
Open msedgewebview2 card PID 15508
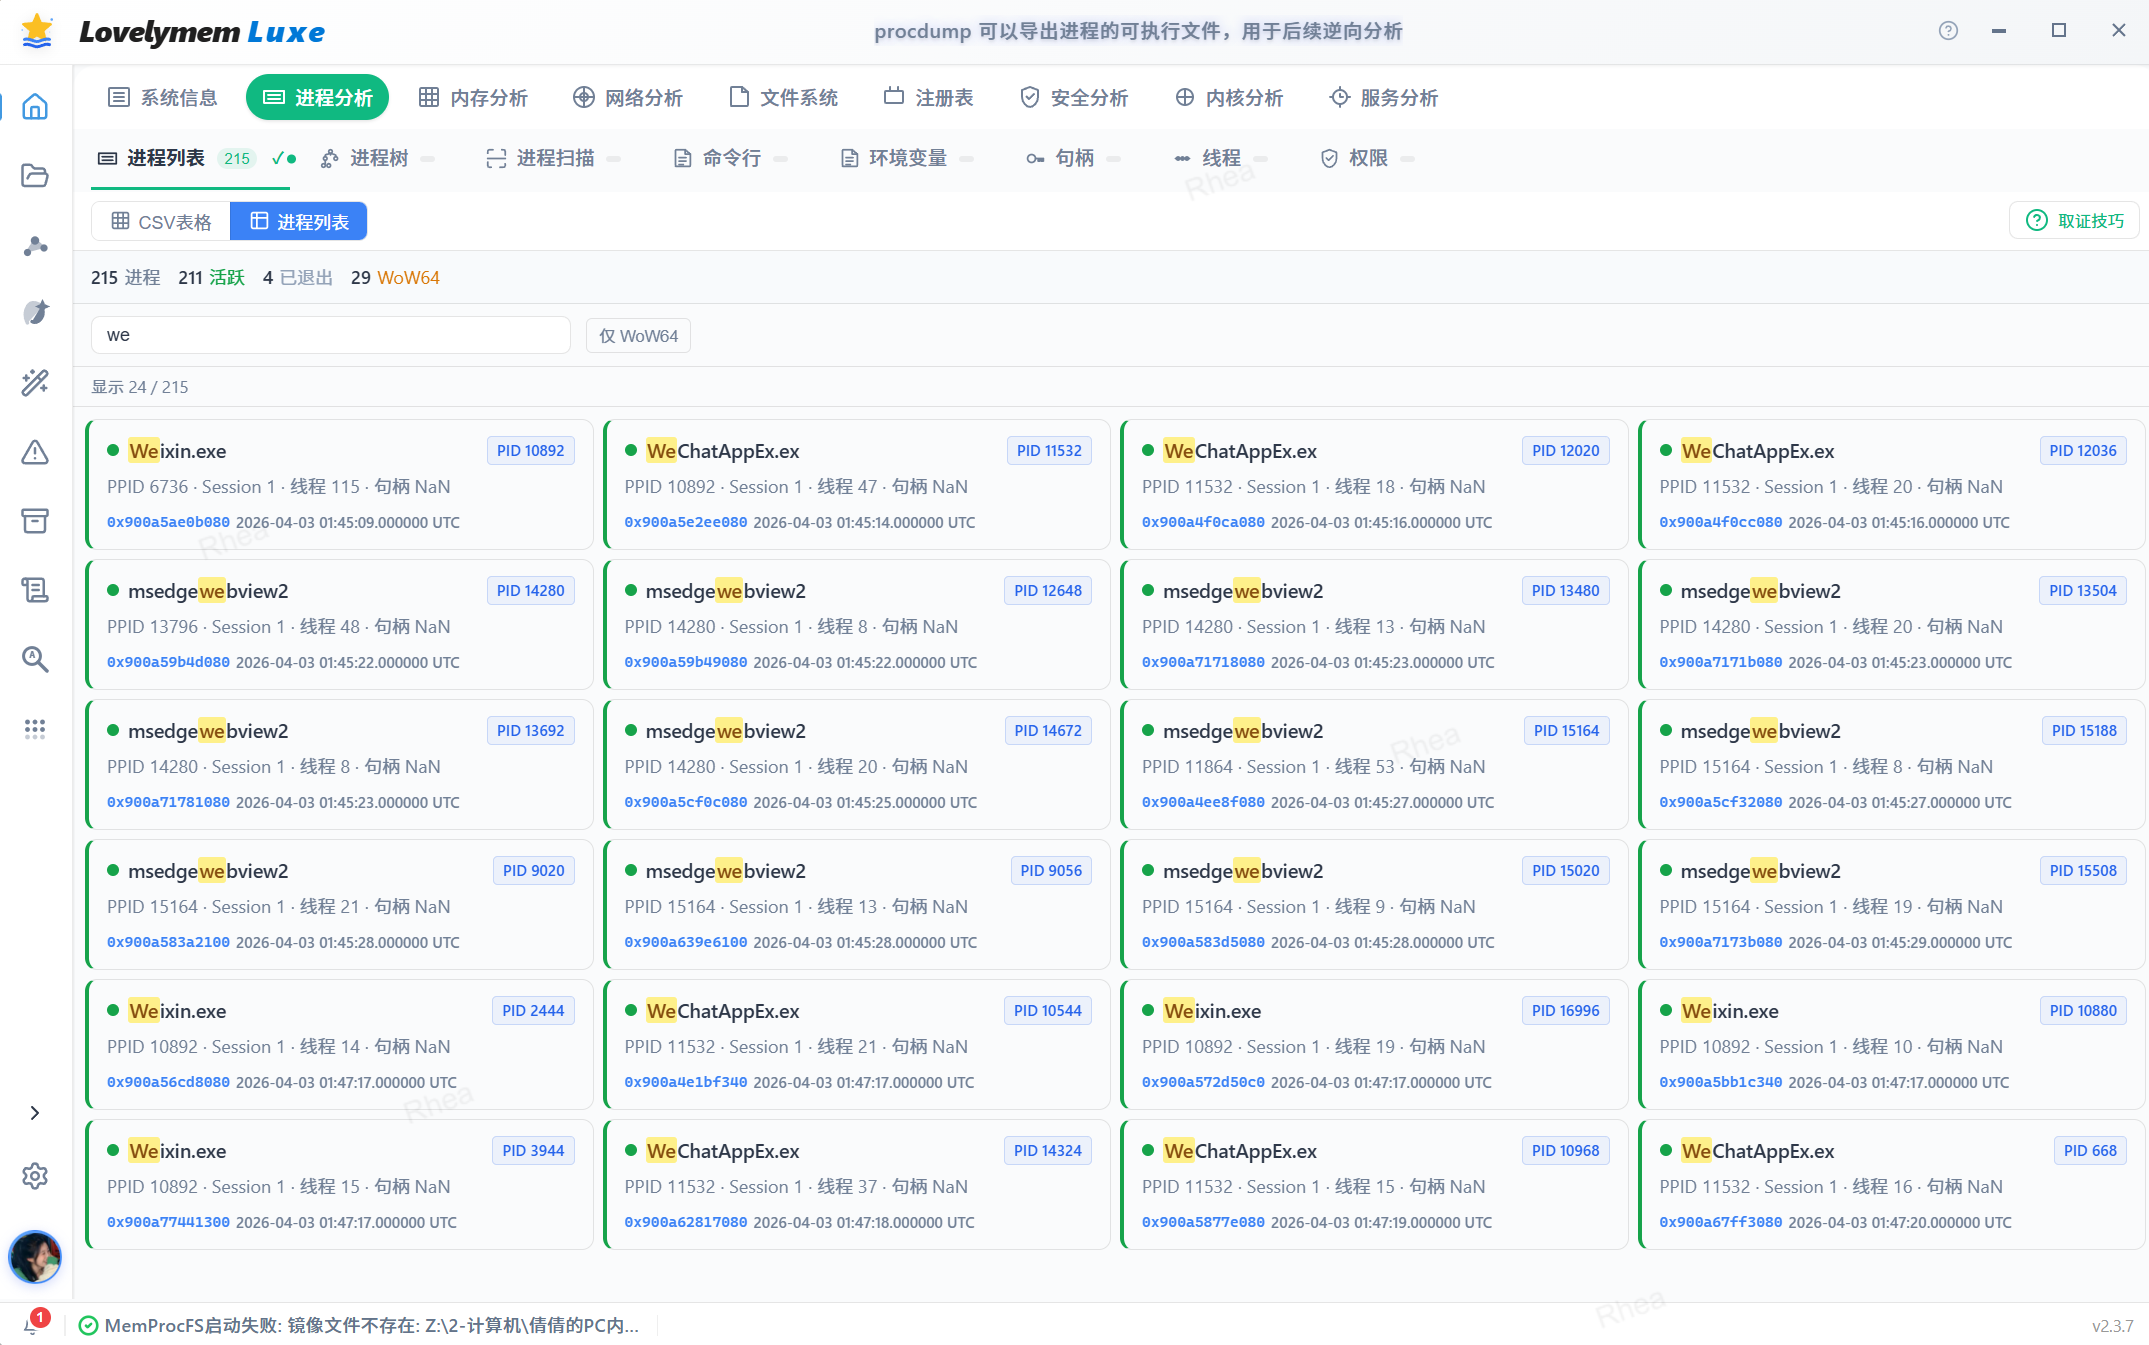pyautogui.click(x=1892, y=905)
